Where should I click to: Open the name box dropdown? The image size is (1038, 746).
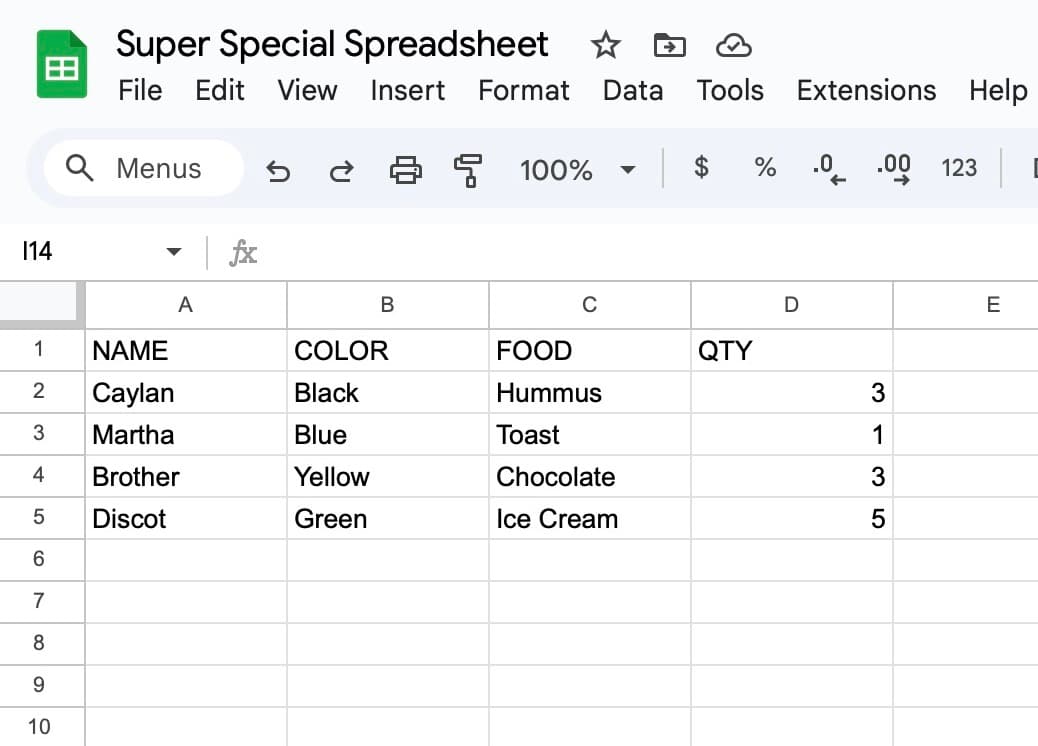tap(173, 251)
